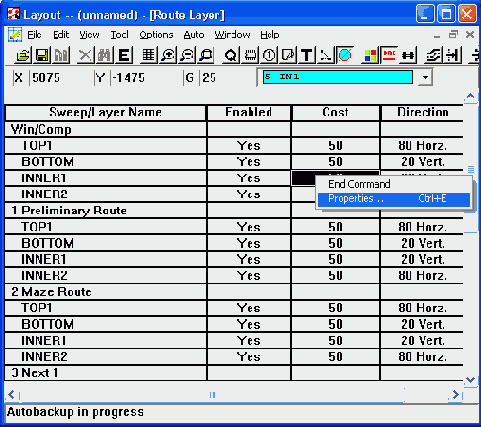Click the horizontal scrollbar right arrow
This screenshot has height=427, width=481.
tap(456, 395)
